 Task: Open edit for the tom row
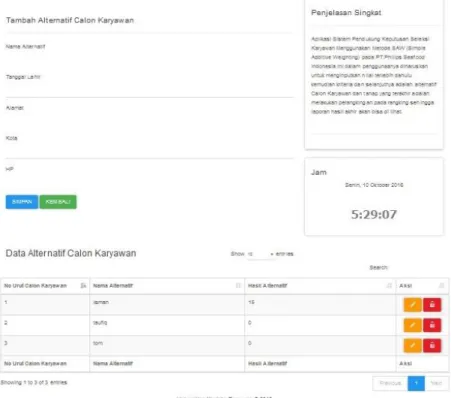click(x=413, y=346)
